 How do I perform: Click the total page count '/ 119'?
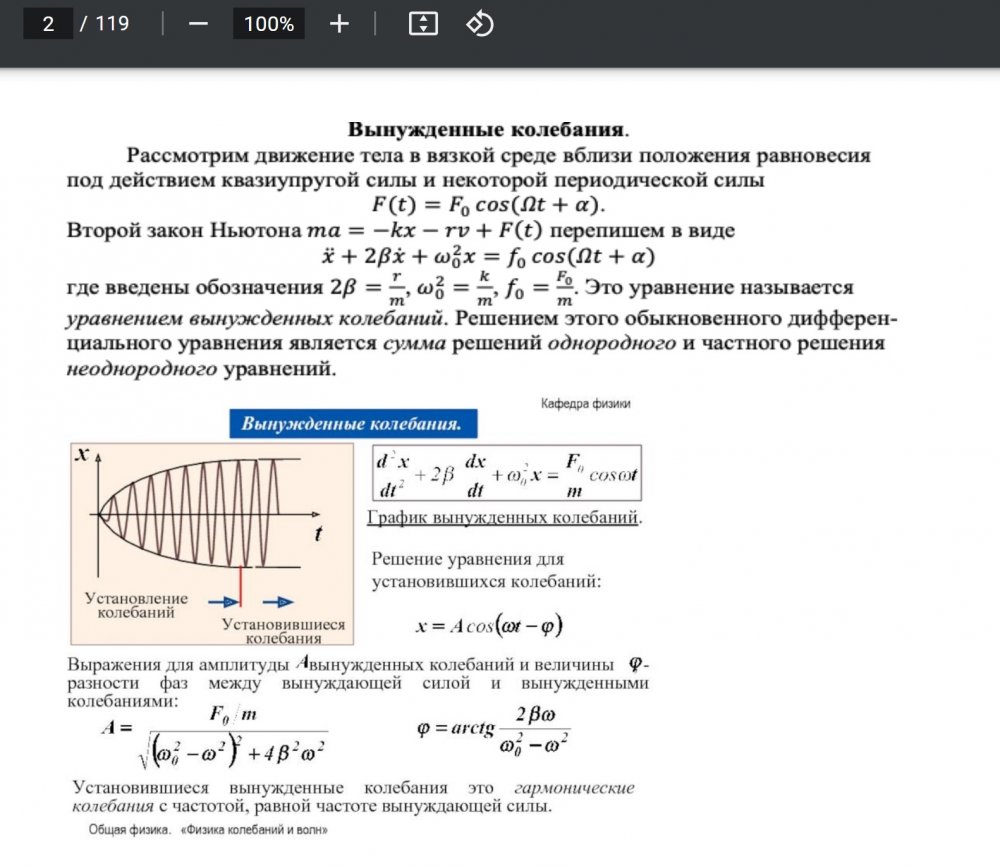coord(105,24)
